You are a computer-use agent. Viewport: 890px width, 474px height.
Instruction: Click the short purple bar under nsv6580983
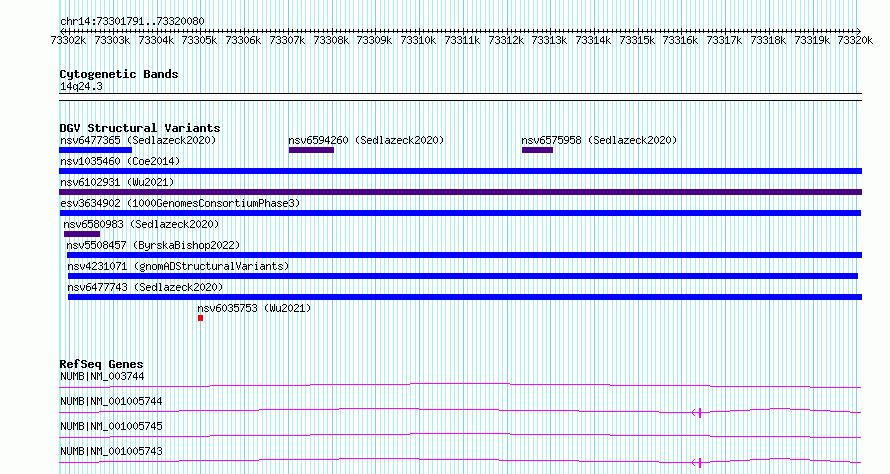(82, 234)
